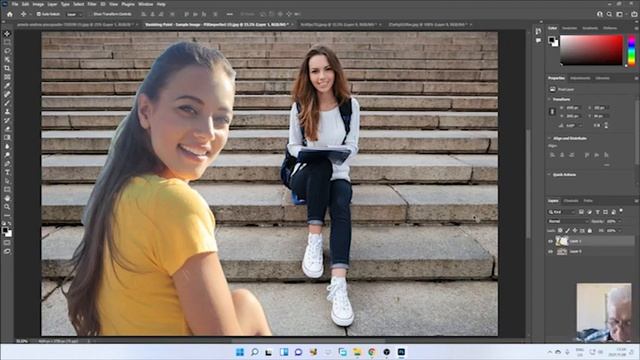640x360 pixels.
Task: Click the foreground color swatch in Color panel
Action: pos(551,40)
